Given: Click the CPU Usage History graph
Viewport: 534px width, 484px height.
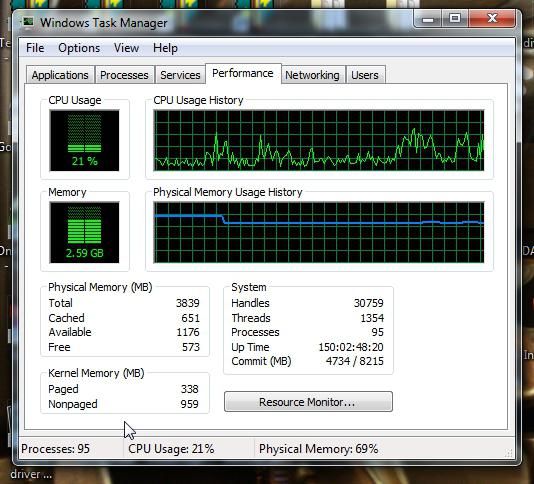Looking at the screenshot, I should coord(319,140).
